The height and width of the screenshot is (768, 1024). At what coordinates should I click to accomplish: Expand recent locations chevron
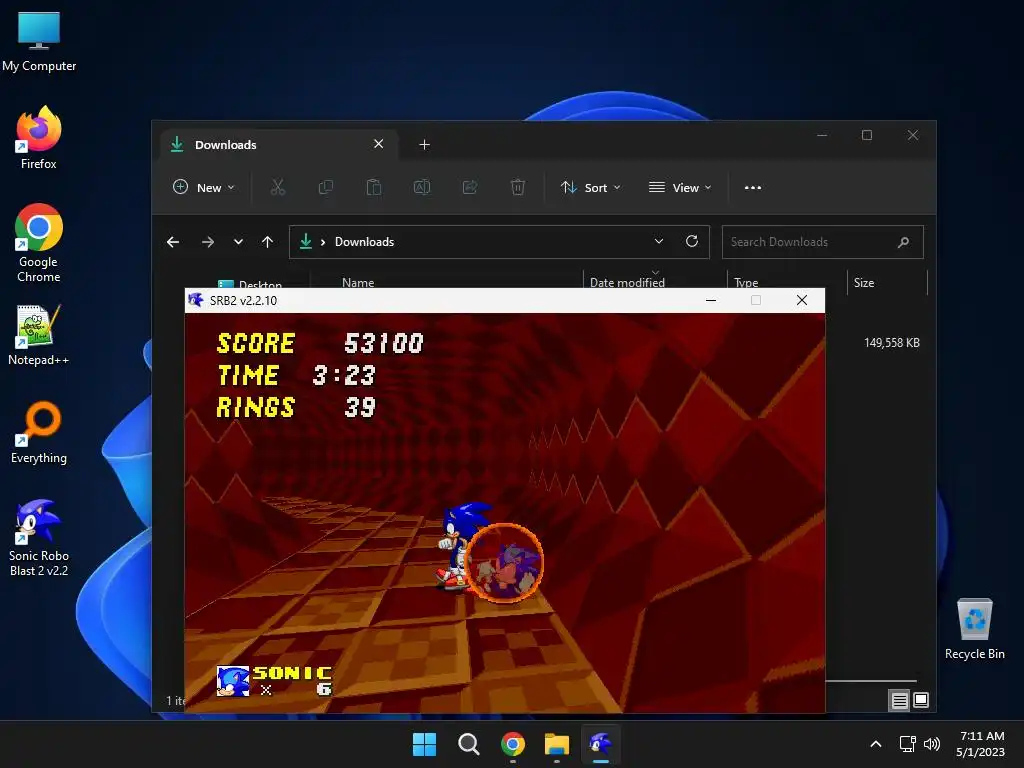[x=238, y=242]
